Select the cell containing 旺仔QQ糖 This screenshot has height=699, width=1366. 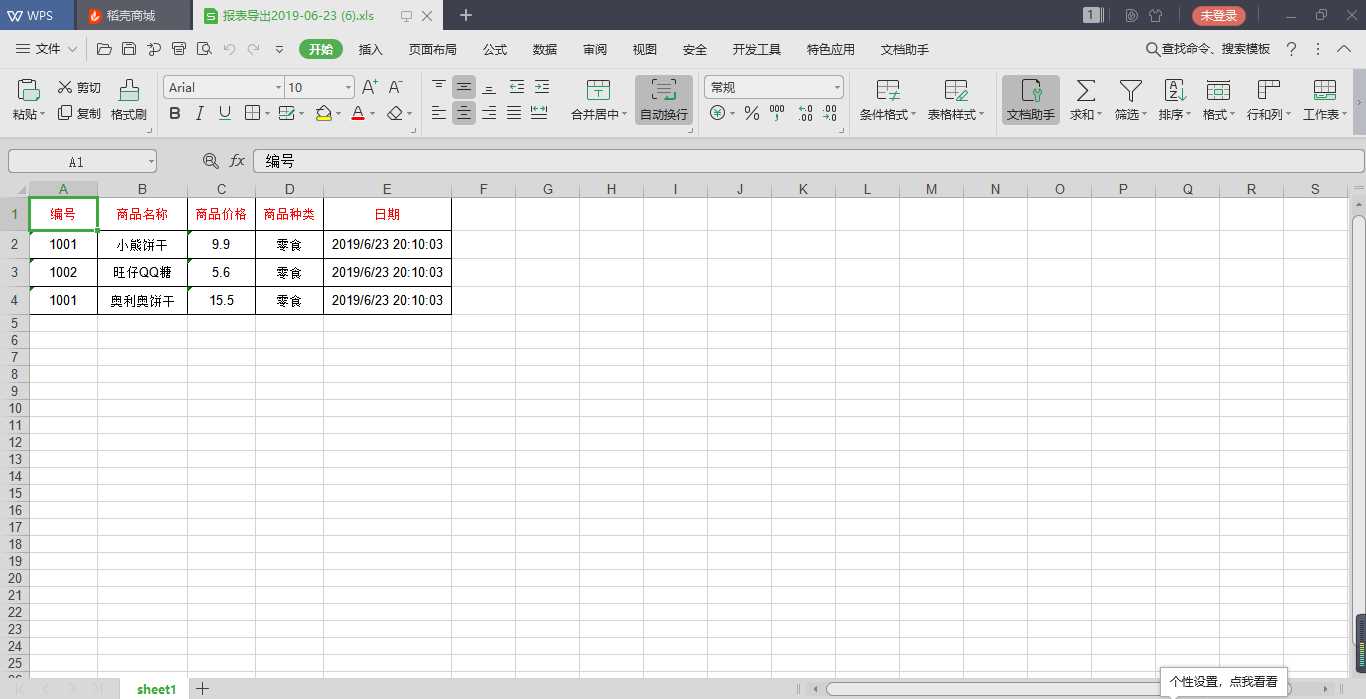point(142,272)
